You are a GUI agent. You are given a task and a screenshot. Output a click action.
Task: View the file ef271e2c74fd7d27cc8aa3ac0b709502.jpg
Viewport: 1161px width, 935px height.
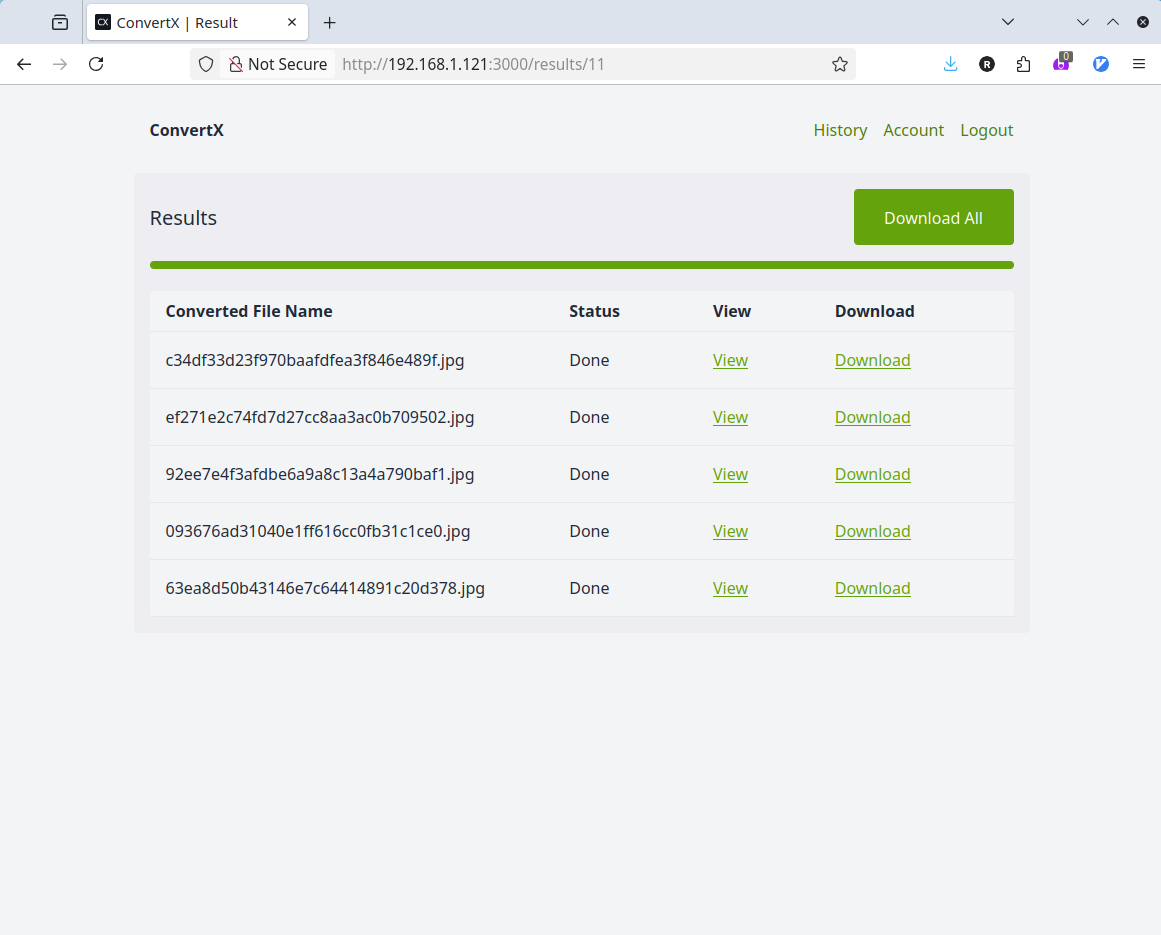click(x=730, y=417)
